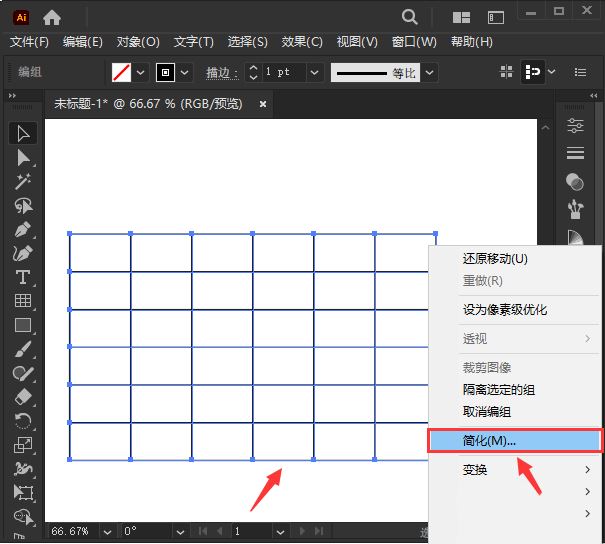The image size is (605, 544).
Task: Select the Lasso tool
Action: click(x=23, y=206)
